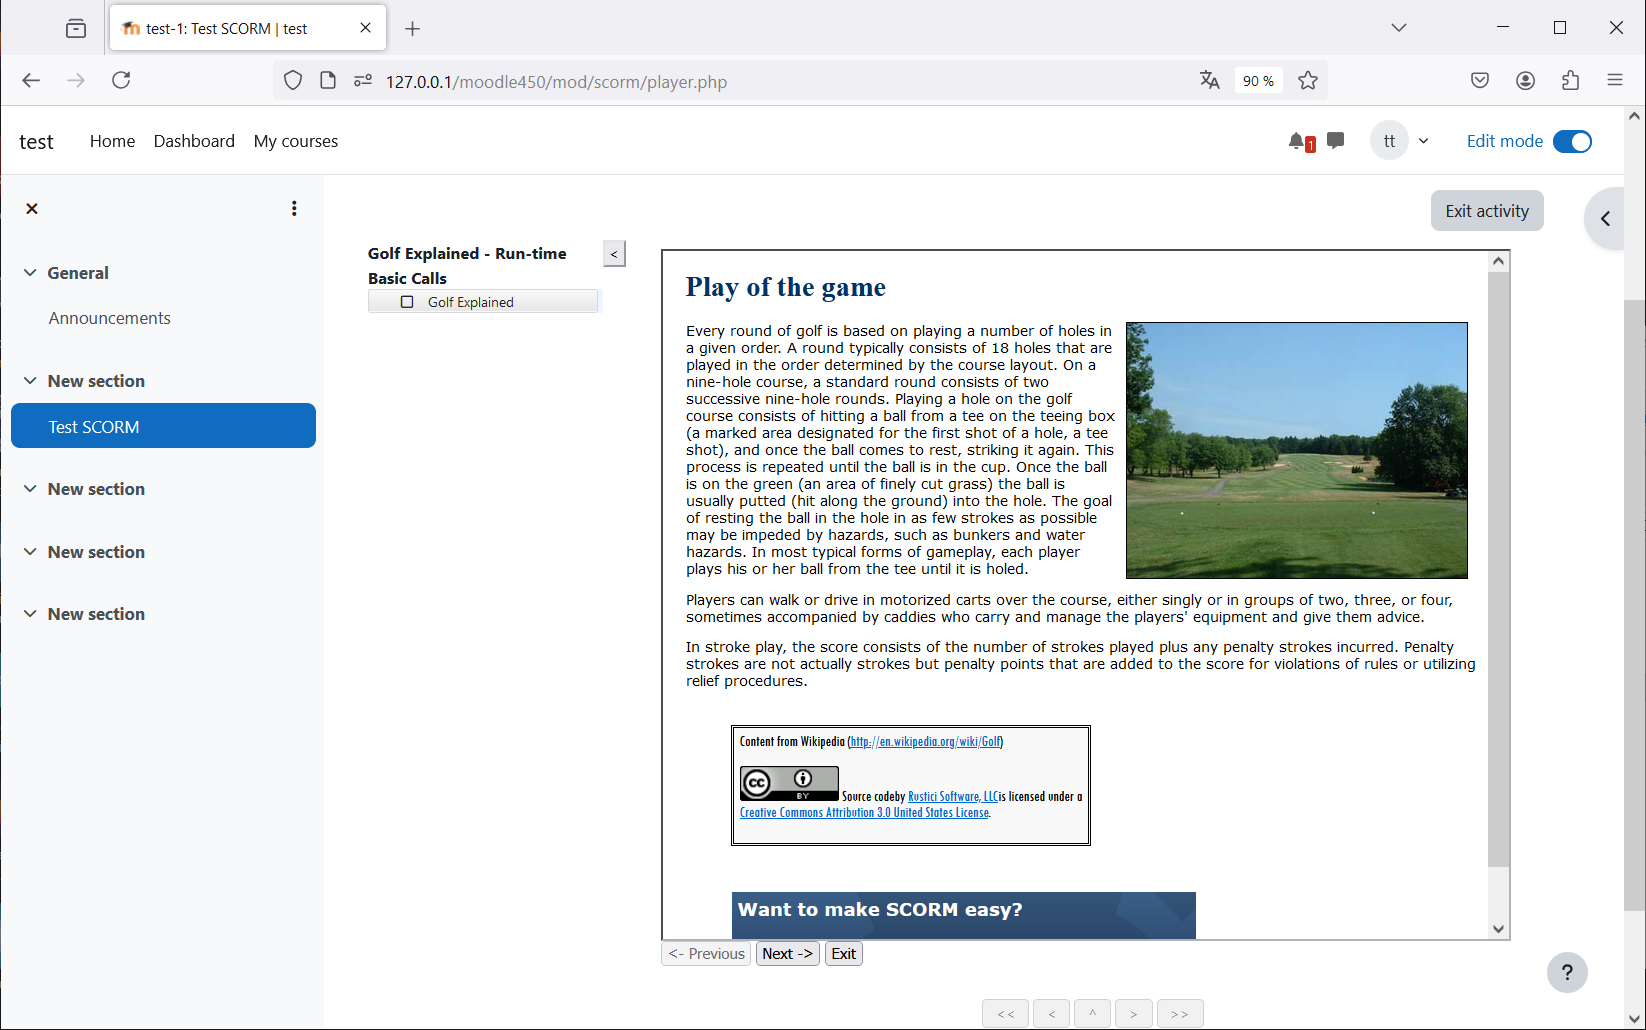Open the Firefox account icon
This screenshot has width=1646, height=1030.
pos(1525,81)
